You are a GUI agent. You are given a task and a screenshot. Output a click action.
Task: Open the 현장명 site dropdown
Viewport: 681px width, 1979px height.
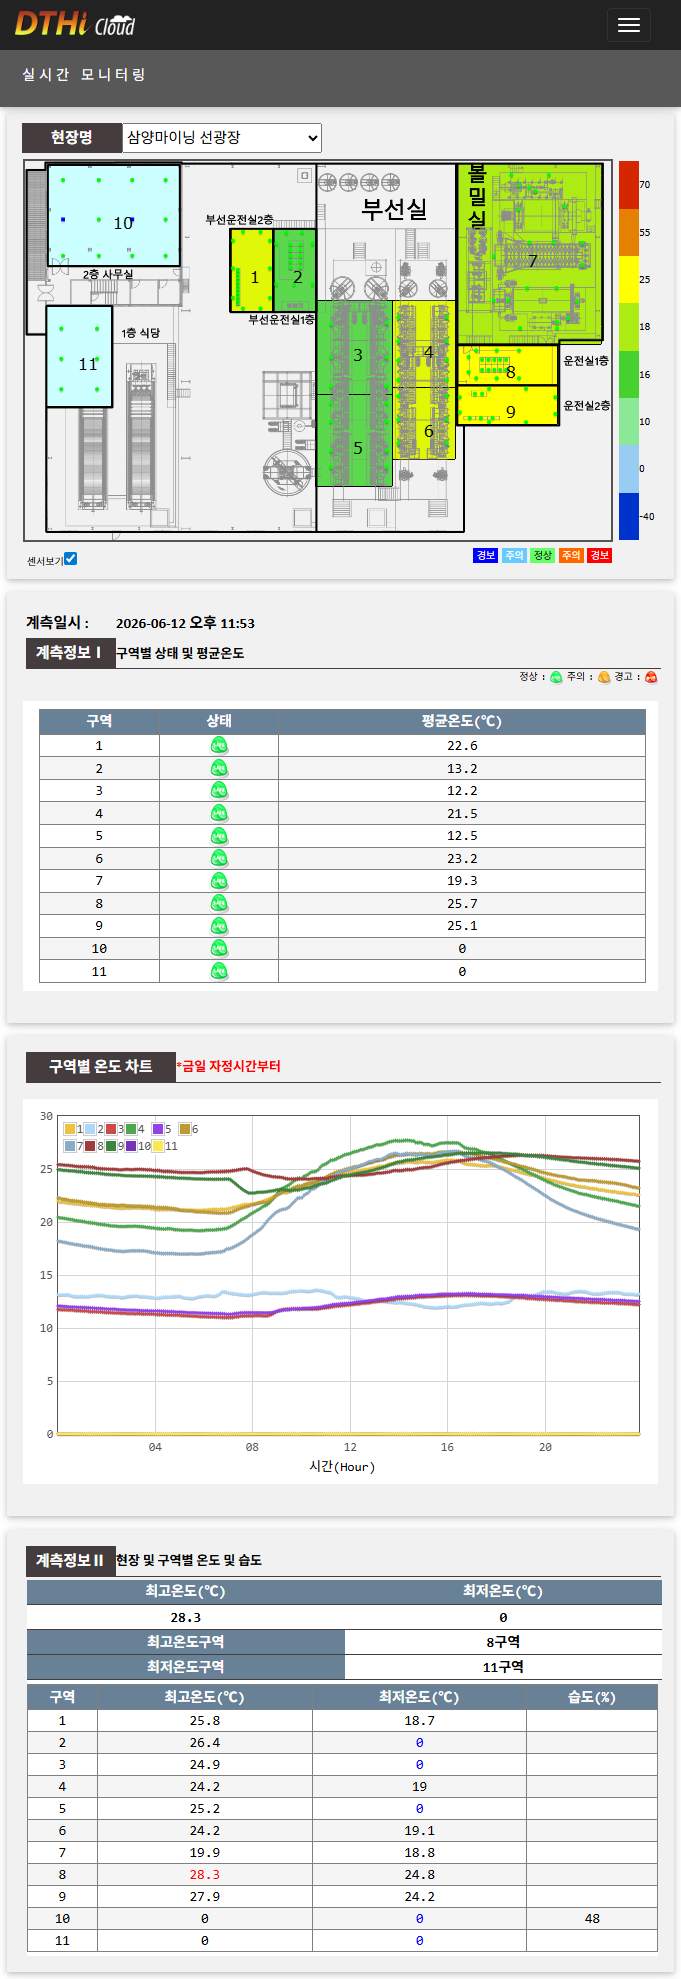(222, 138)
